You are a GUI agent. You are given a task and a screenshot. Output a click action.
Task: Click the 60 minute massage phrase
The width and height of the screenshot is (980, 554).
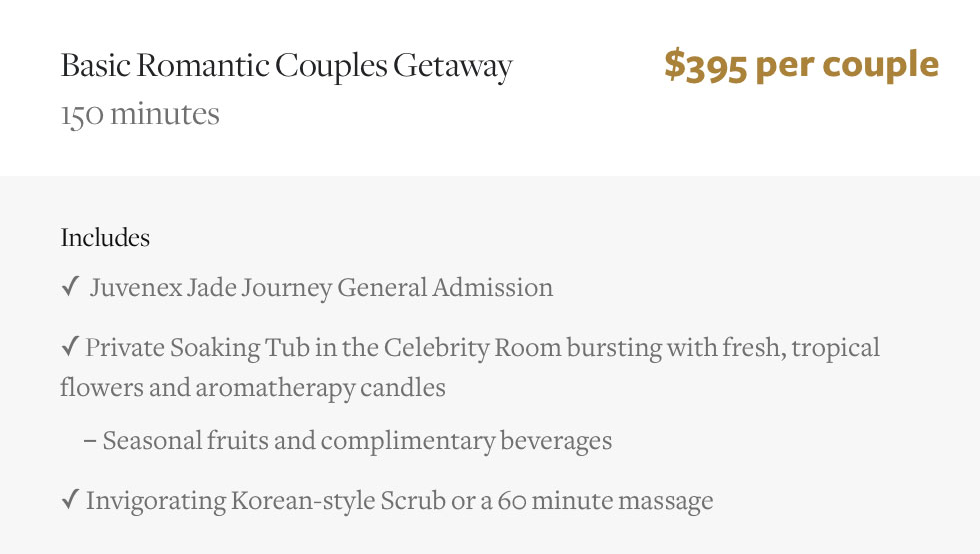click(x=605, y=501)
